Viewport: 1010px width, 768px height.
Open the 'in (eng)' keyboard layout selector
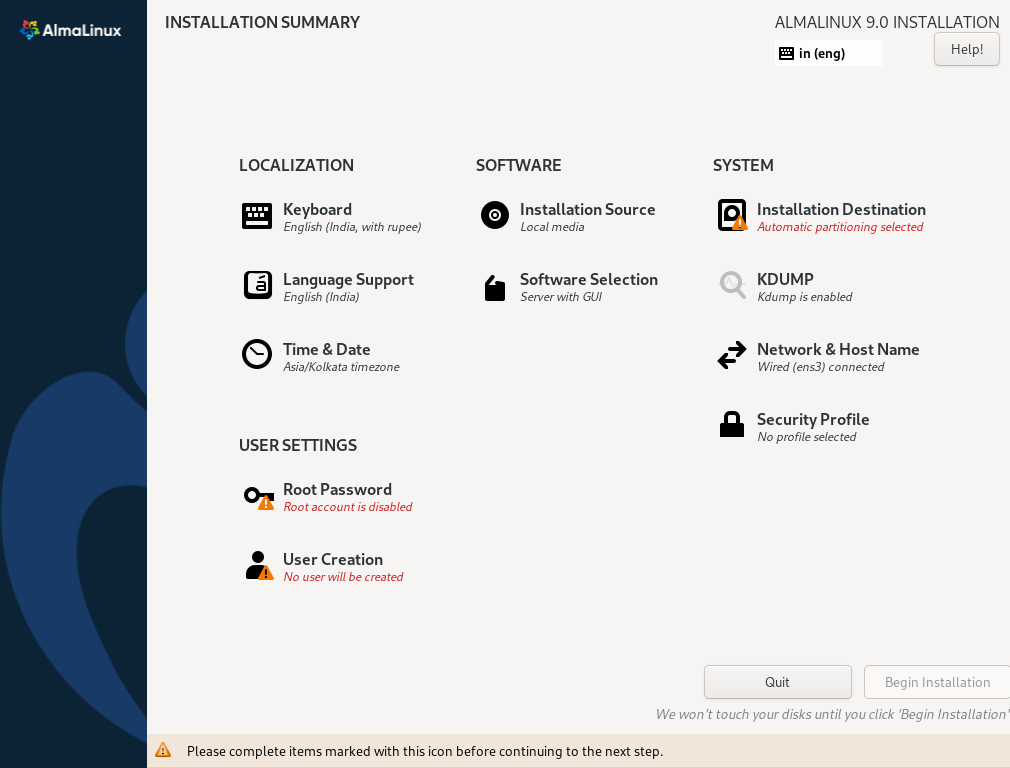[x=828, y=51]
